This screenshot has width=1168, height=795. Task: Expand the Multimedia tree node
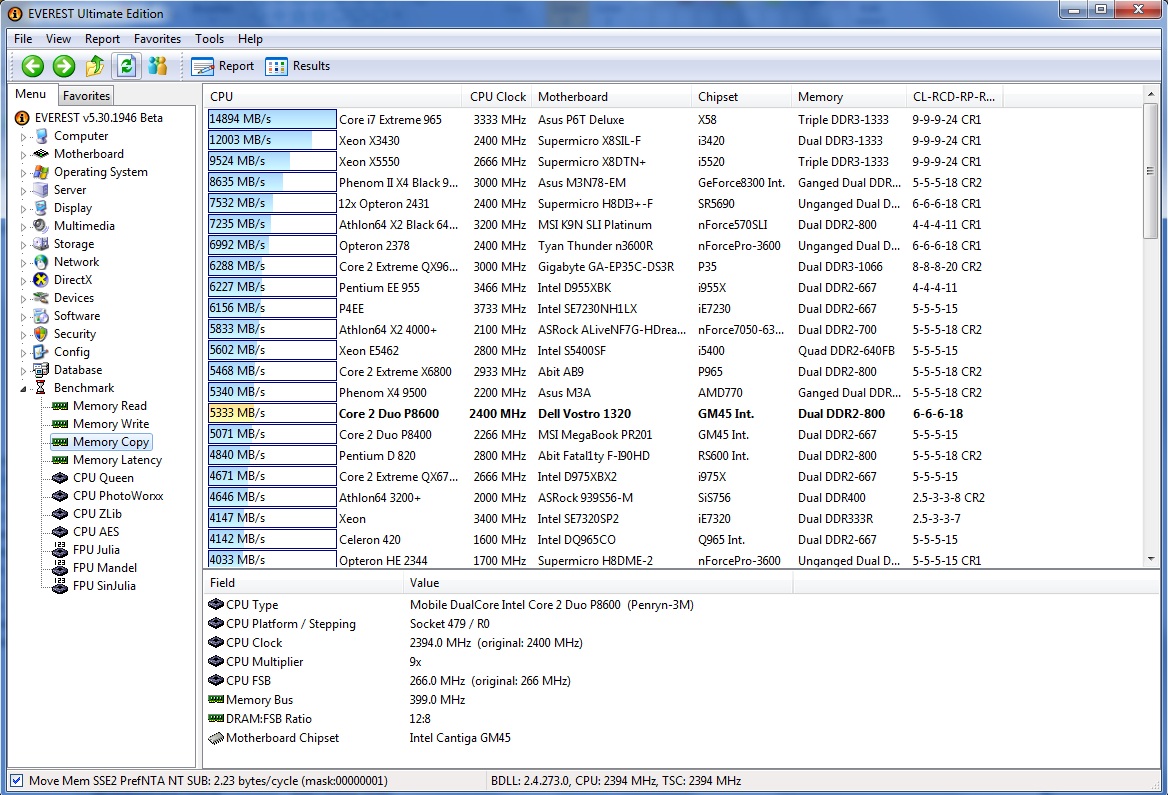(23, 227)
